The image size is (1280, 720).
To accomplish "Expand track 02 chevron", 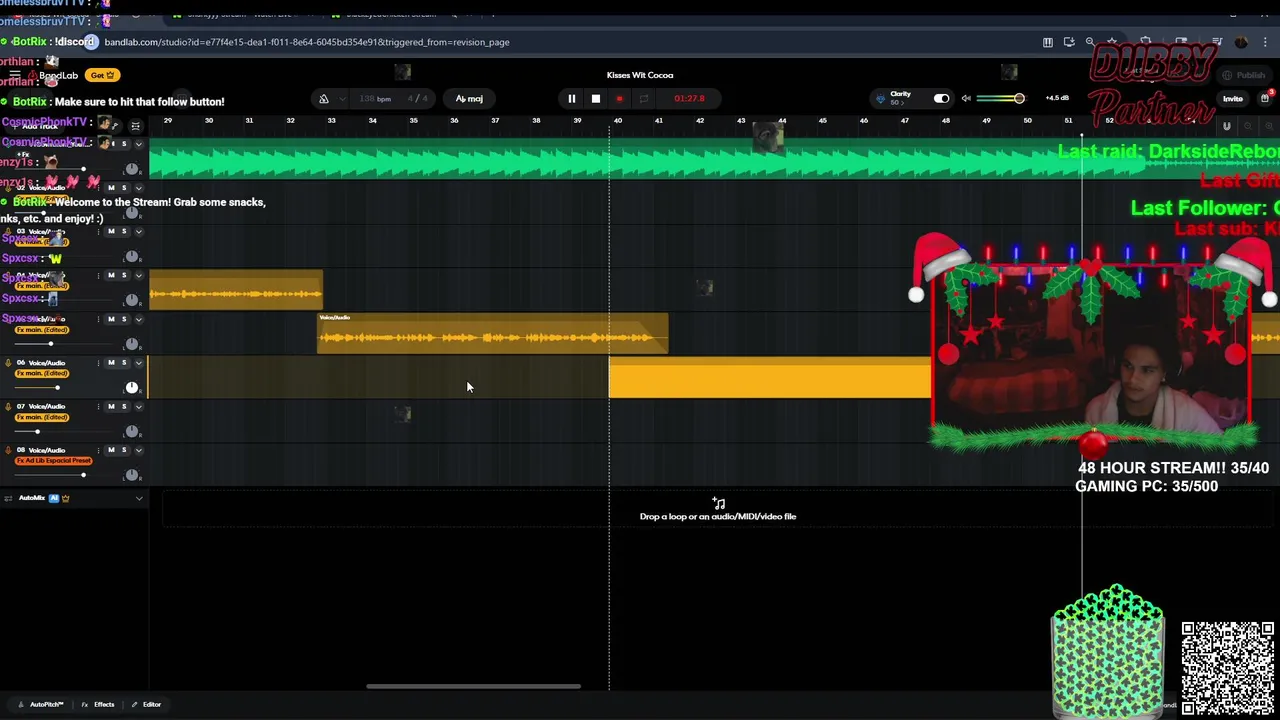I will pos(139,188).
